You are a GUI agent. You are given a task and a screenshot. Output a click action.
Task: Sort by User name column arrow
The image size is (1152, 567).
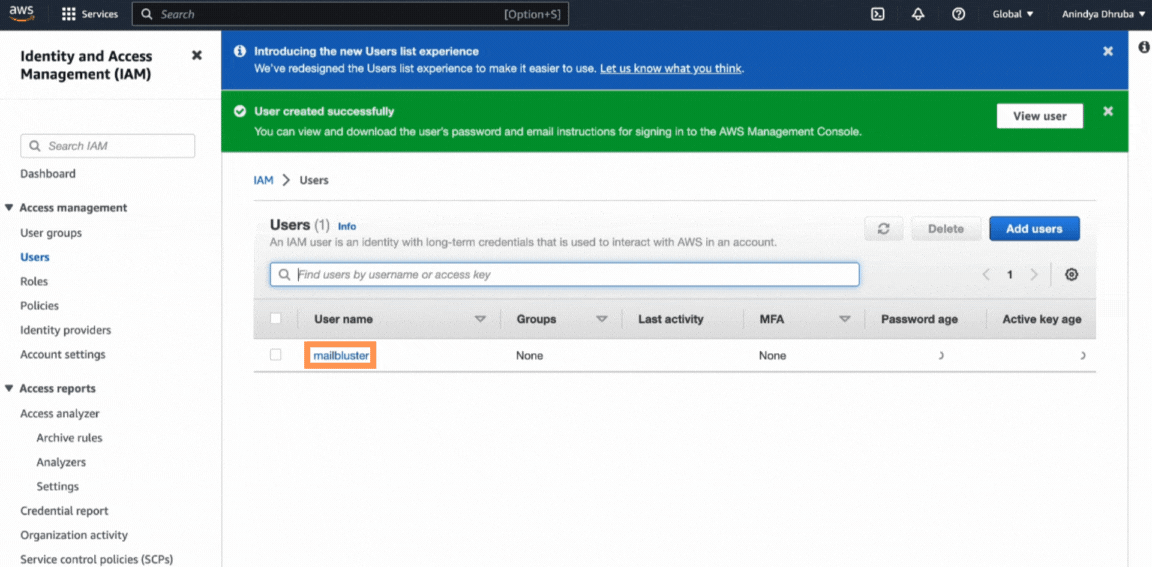[480, 319]
